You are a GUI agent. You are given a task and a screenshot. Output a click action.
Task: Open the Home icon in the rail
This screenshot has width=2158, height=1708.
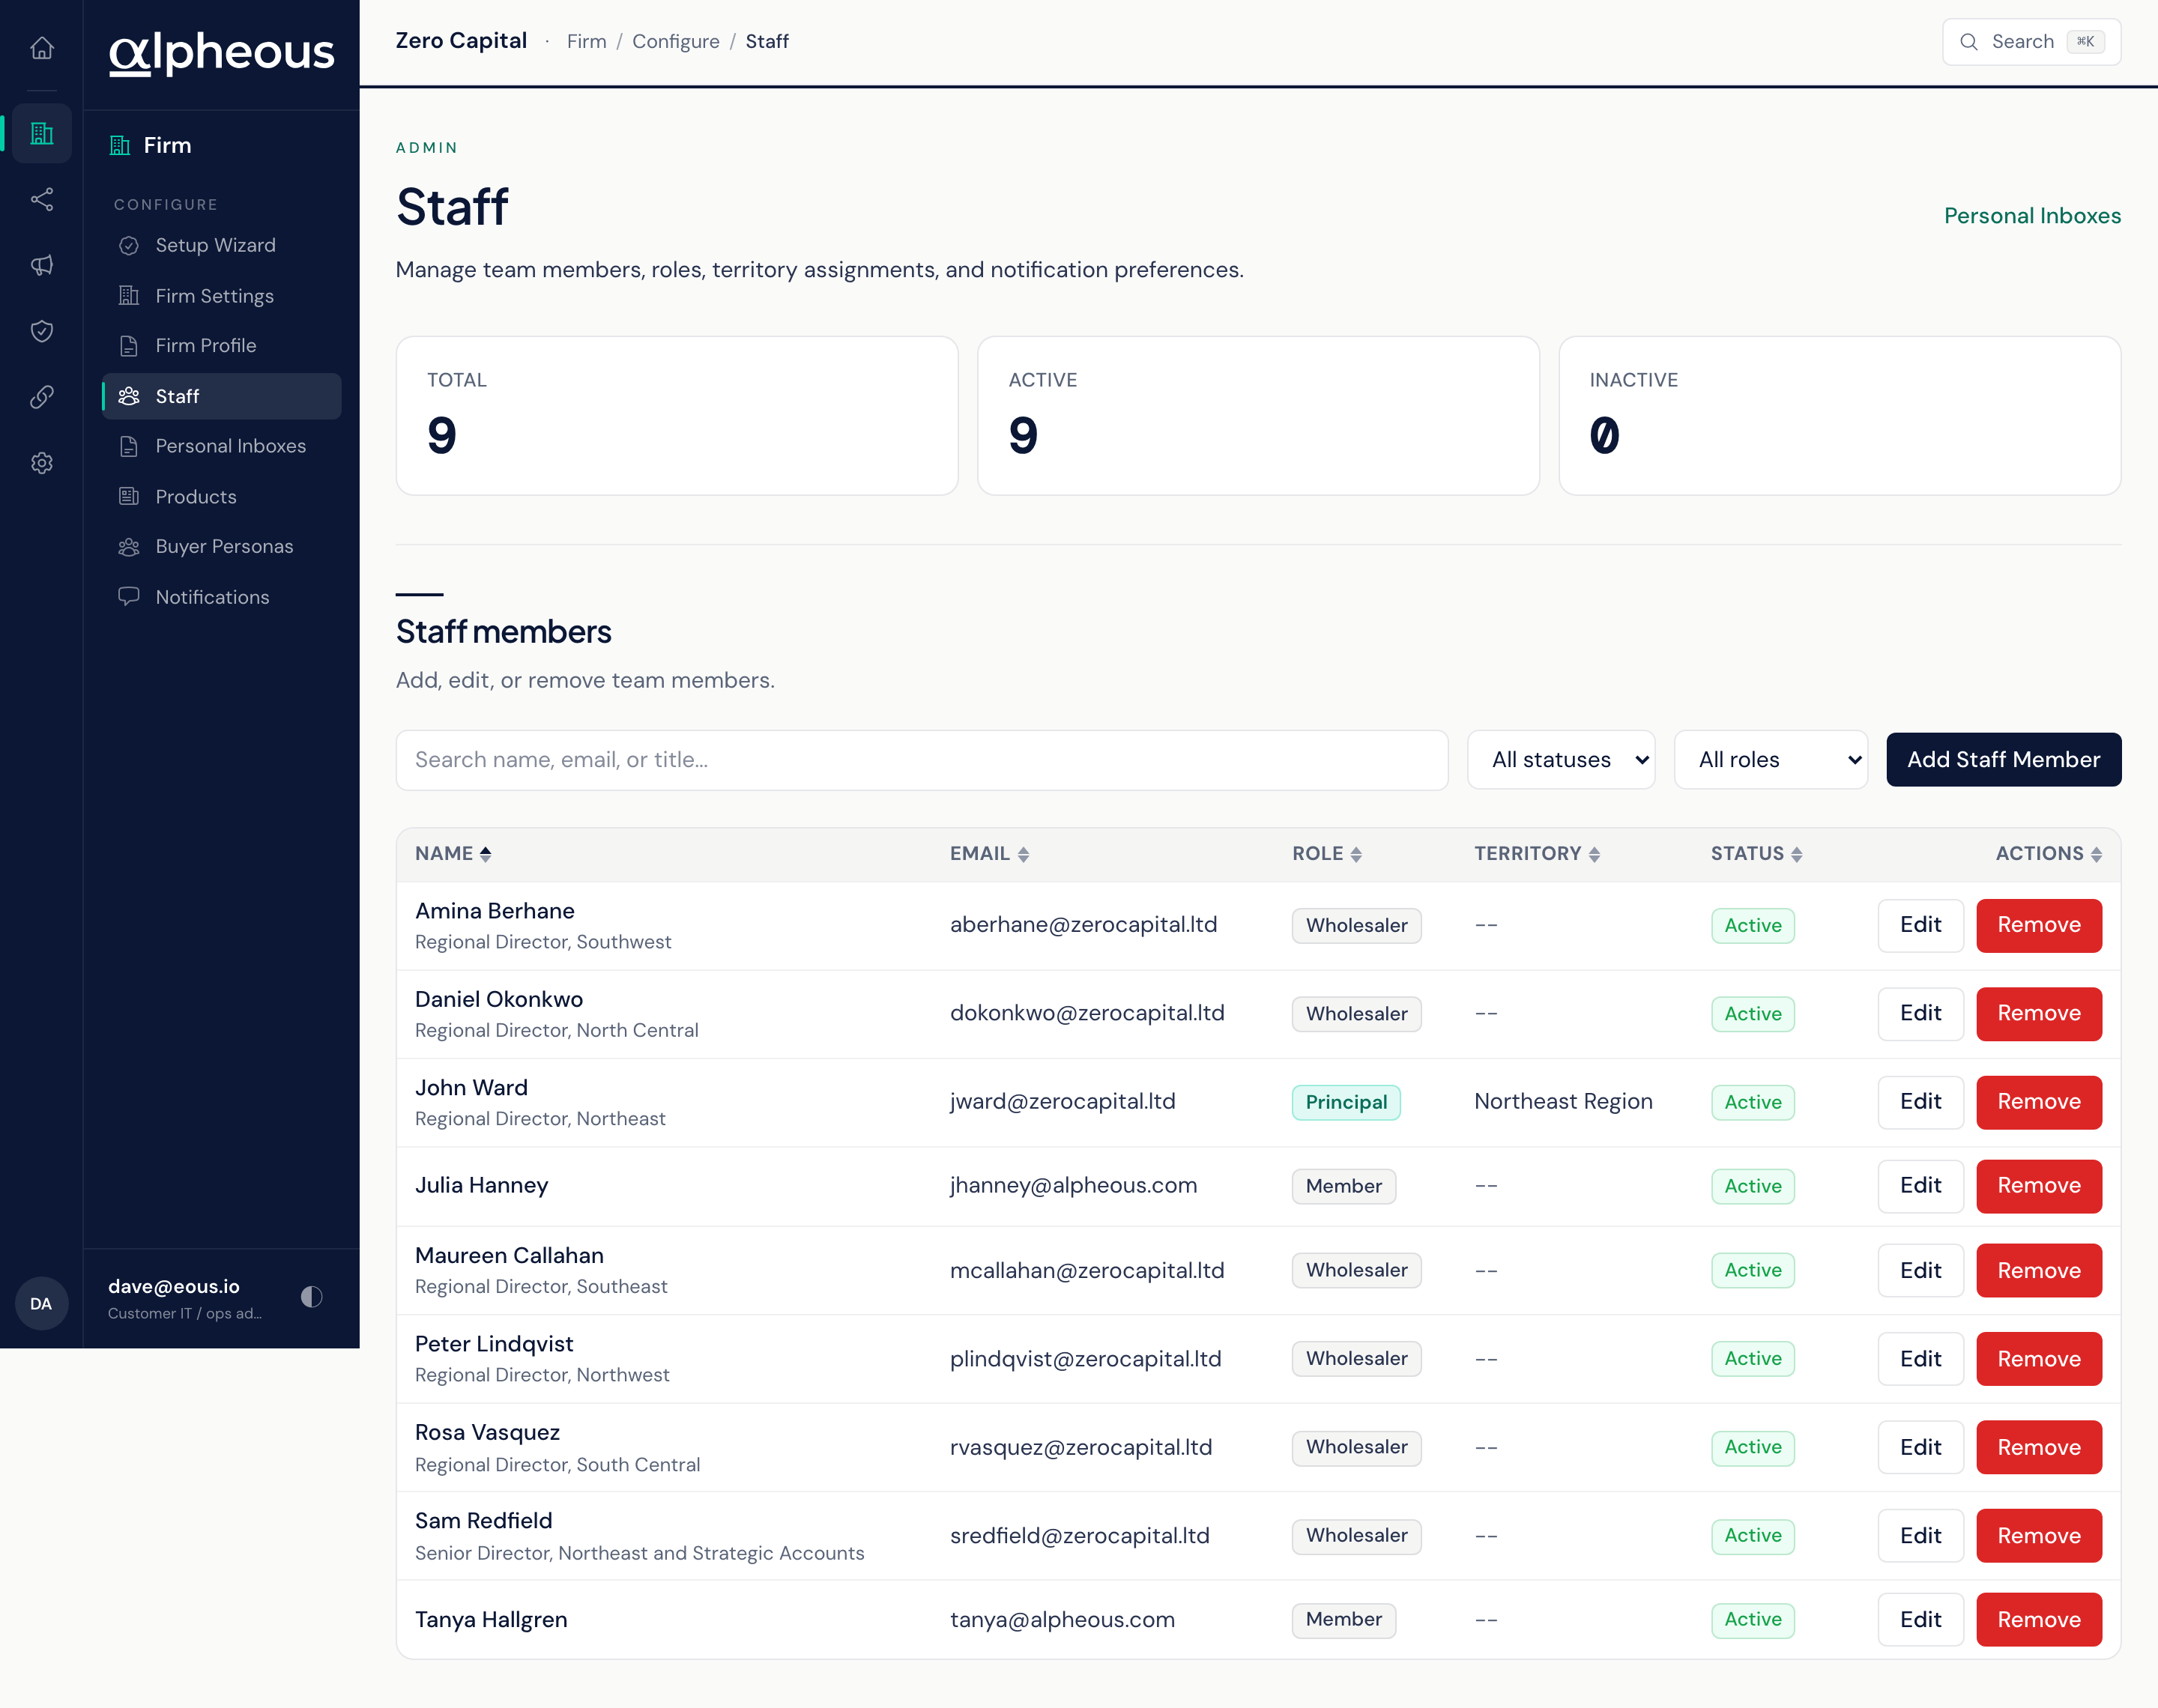point(41,47)
